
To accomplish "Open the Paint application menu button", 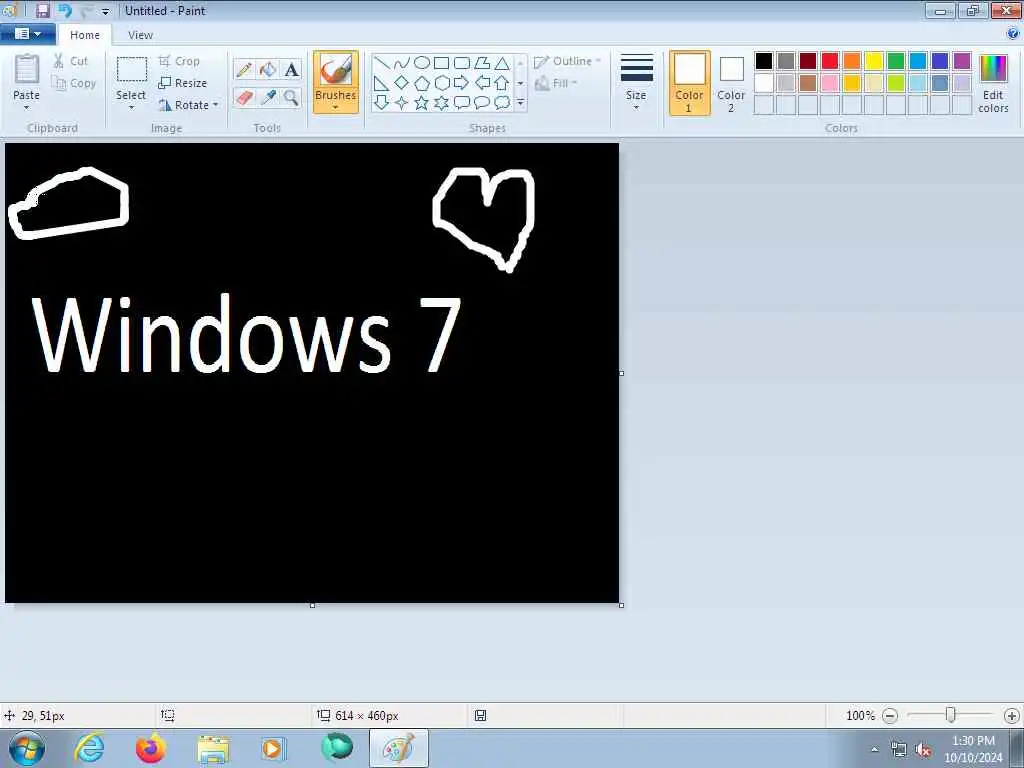I will [x=27, y=33].
